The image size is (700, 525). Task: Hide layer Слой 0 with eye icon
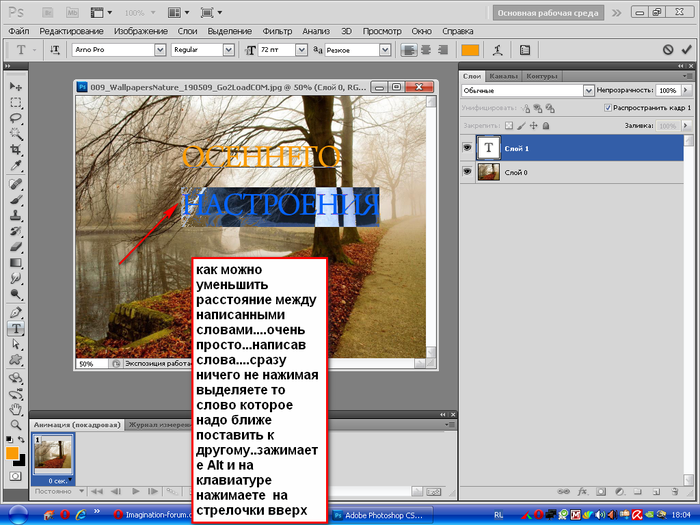467,171
